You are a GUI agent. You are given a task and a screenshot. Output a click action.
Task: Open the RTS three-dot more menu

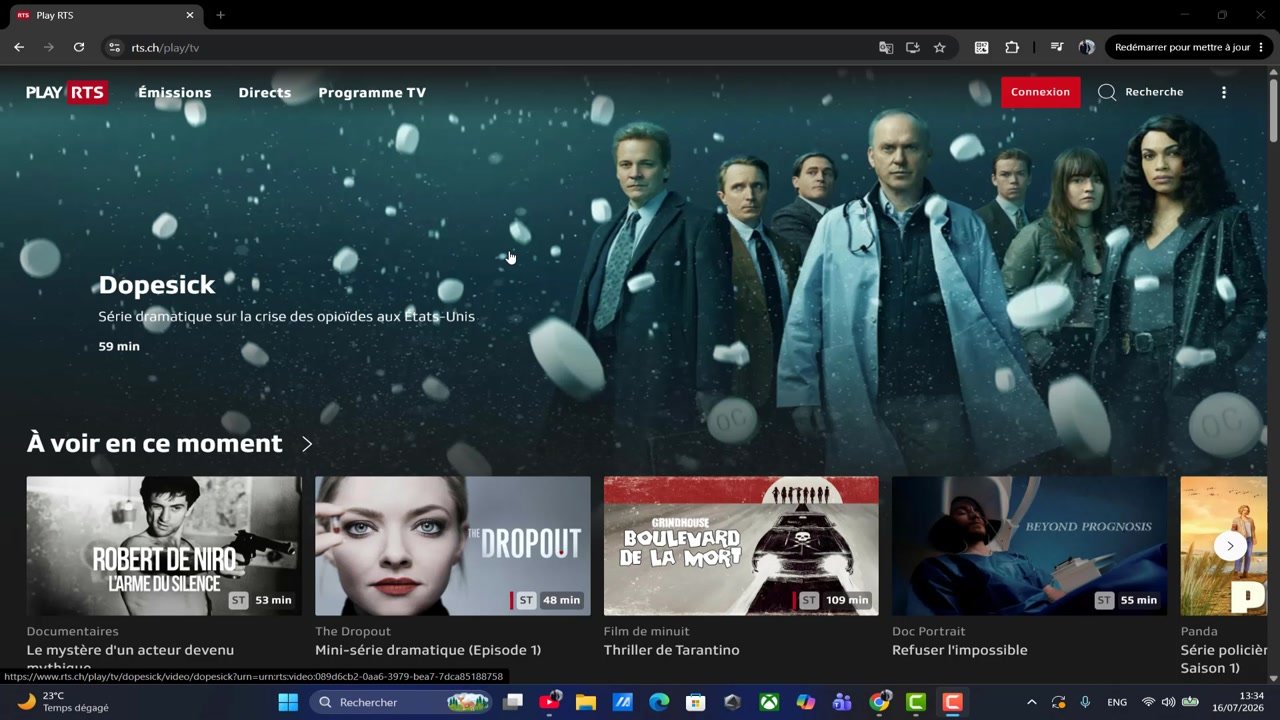1224,92
